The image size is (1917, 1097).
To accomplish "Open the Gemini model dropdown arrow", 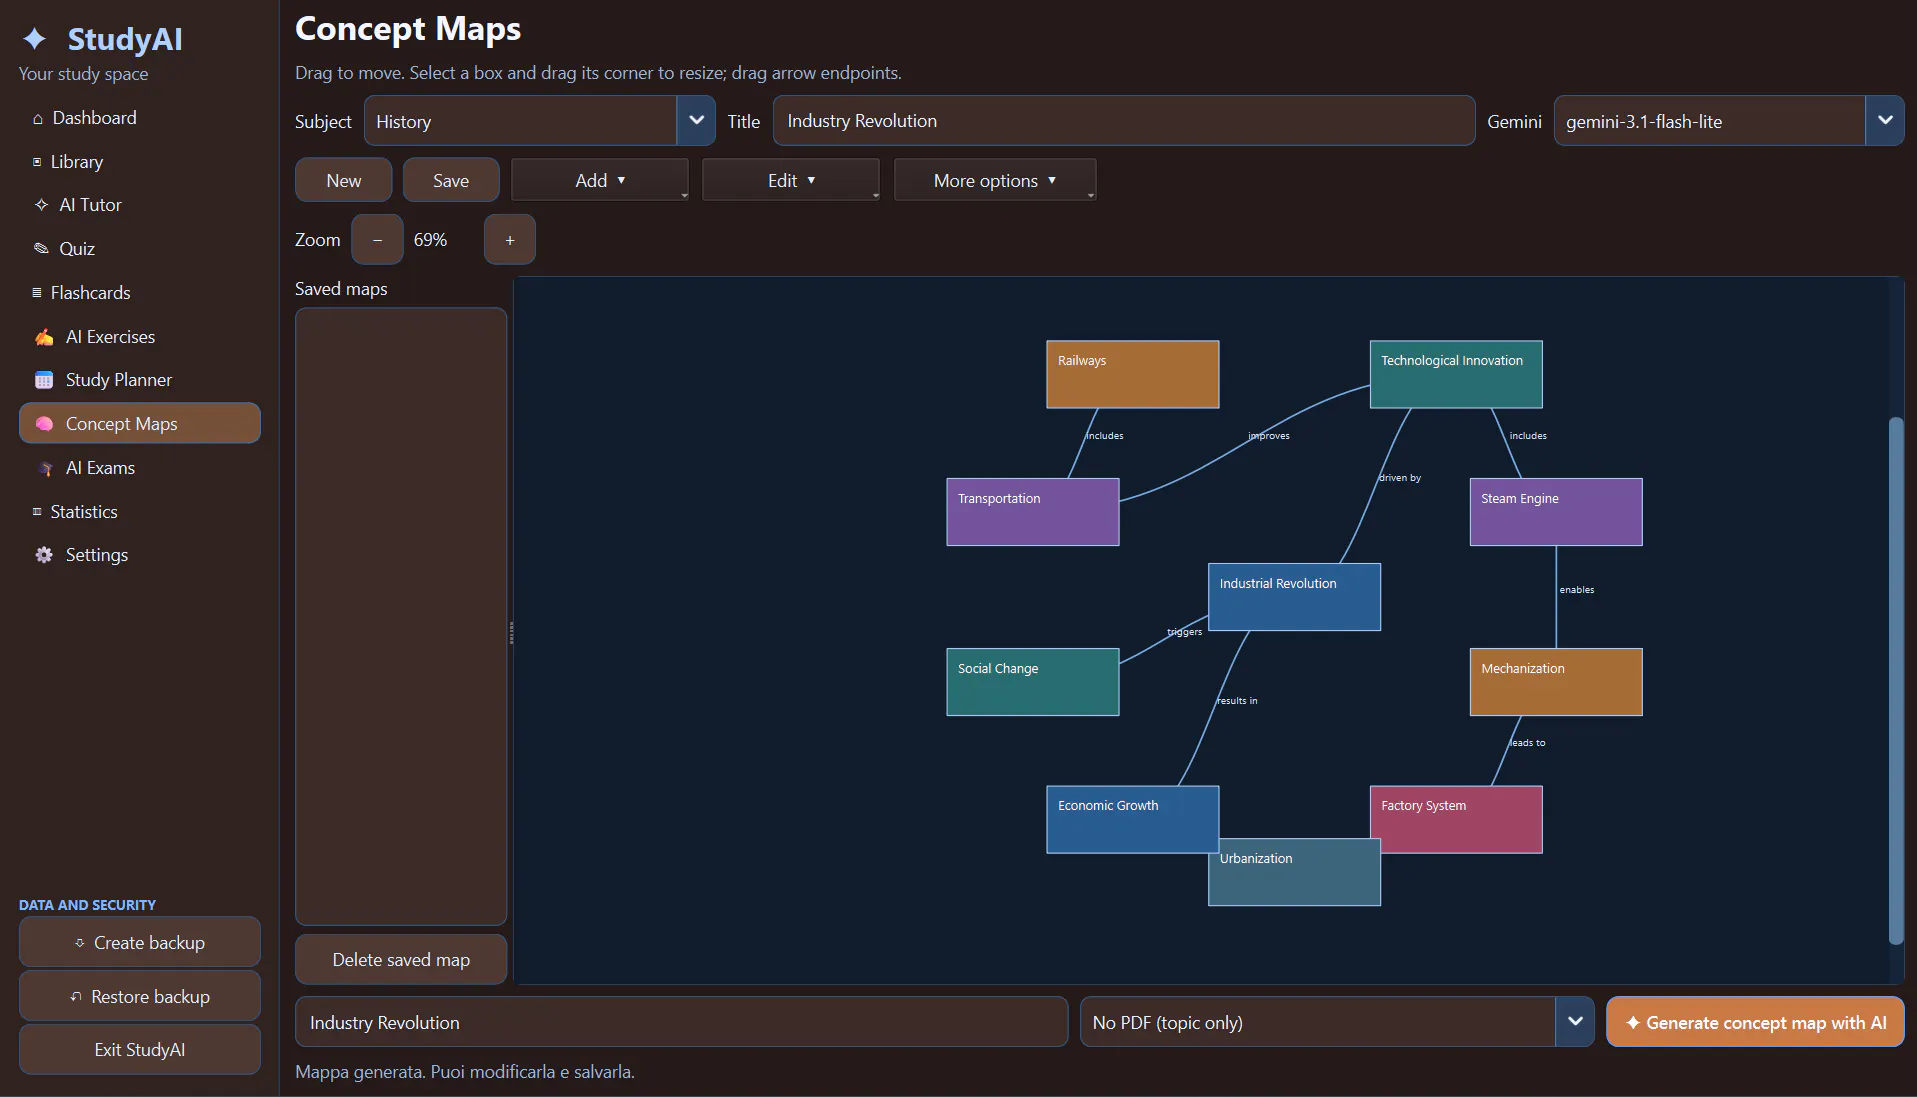I will coord(1884,121).
